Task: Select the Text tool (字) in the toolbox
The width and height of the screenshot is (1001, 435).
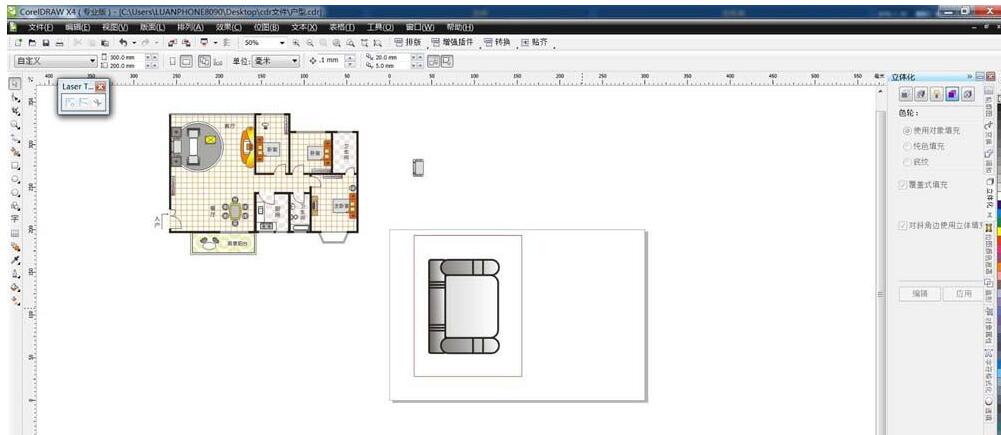Action: (15, 218)
